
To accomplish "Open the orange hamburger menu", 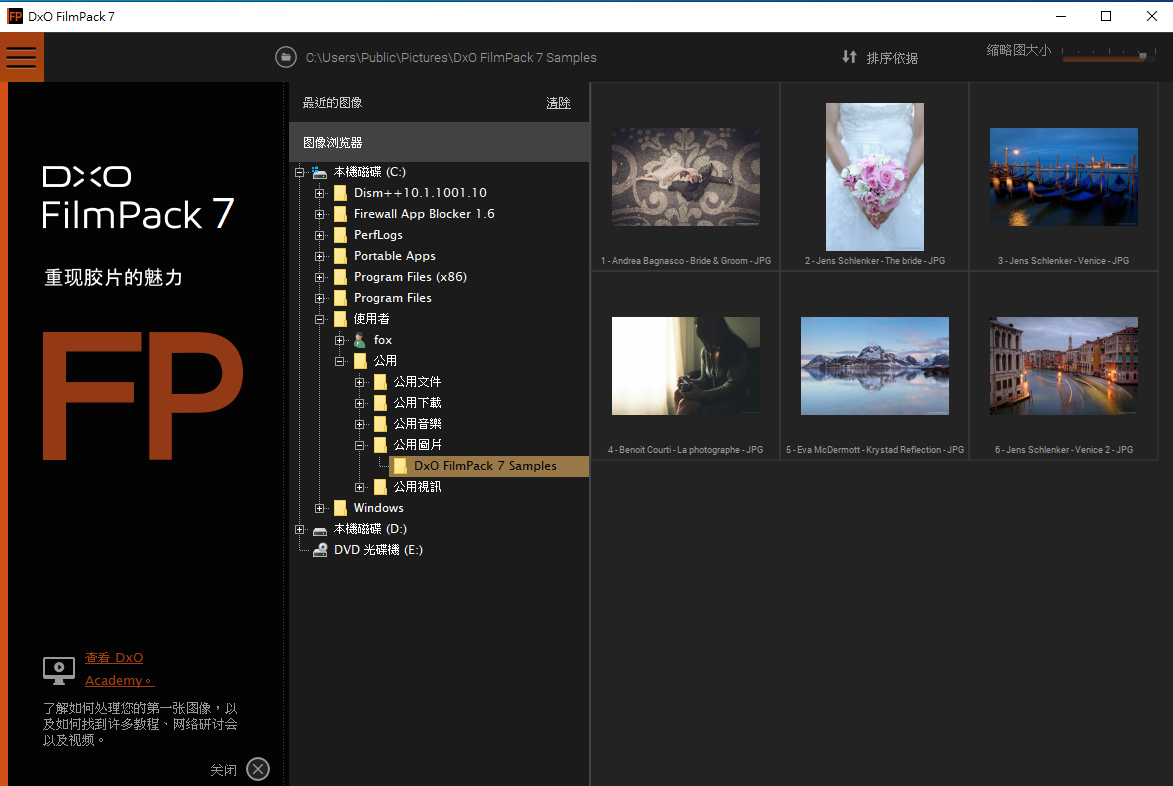I will (x=22, y=58).
